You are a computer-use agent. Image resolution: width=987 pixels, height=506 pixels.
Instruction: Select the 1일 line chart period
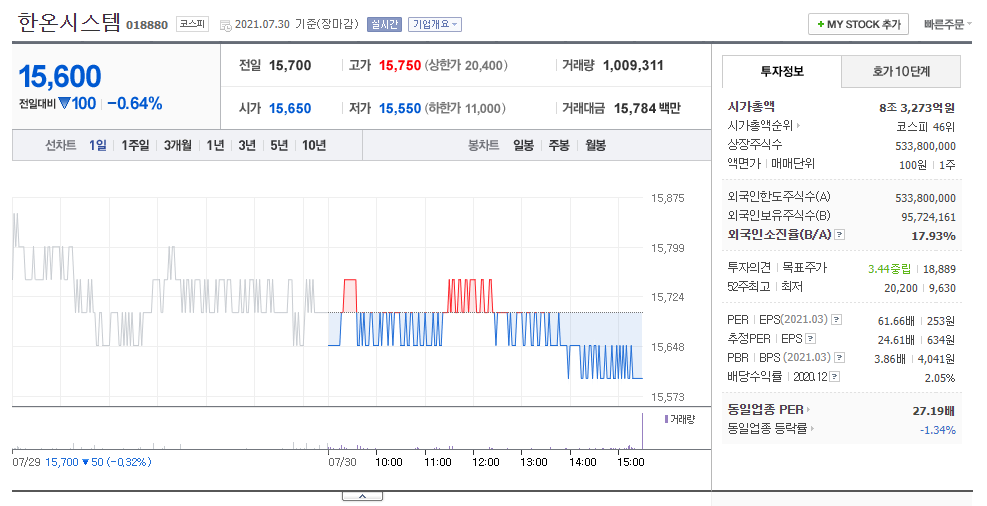(98, 145)
